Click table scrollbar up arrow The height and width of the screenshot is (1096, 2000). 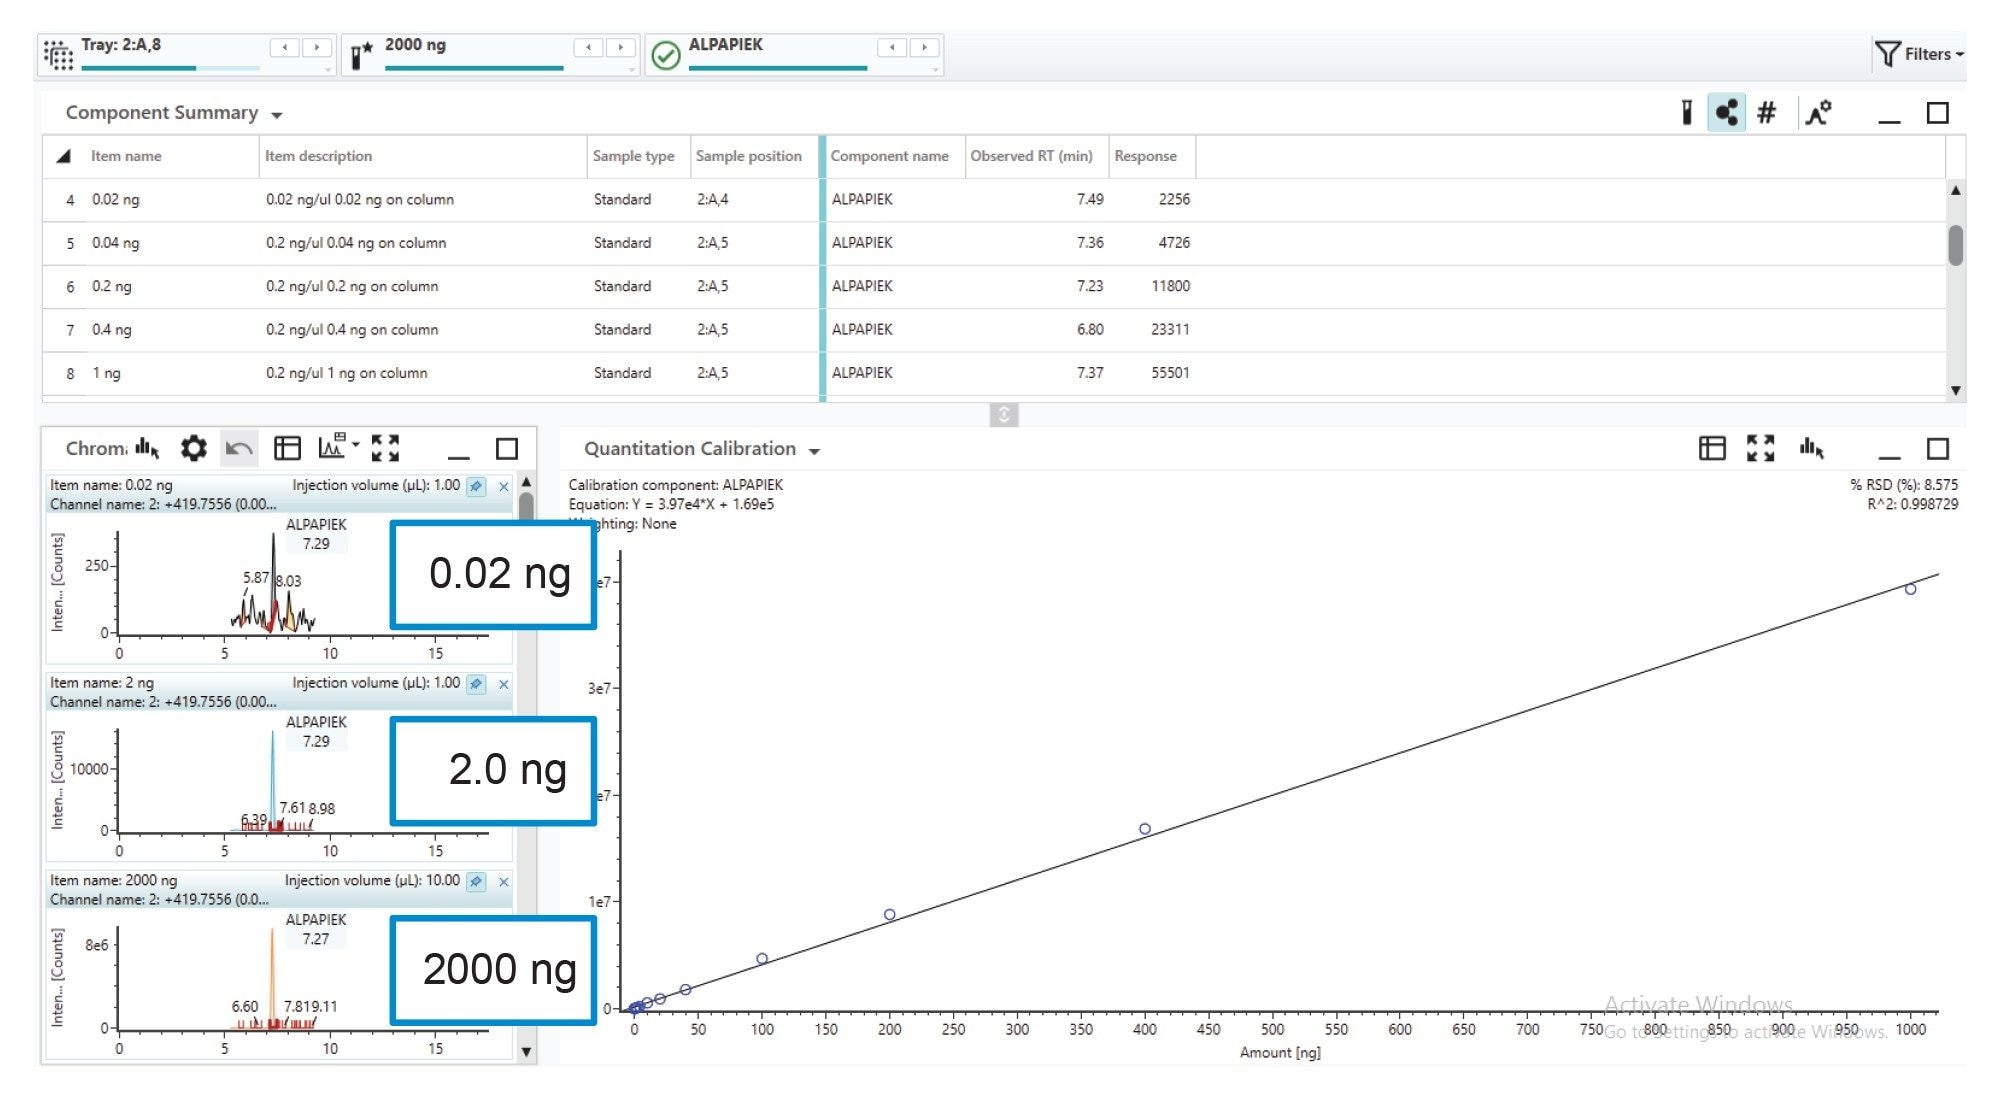[x=1956, y=190]
